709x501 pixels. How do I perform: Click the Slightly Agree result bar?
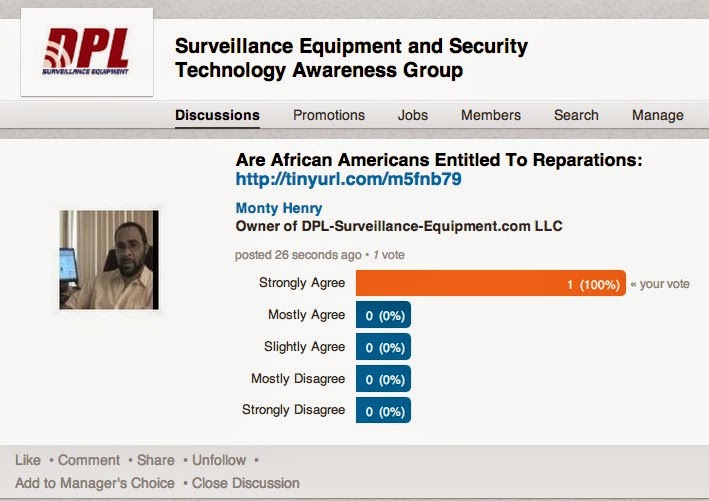tap(384, 347)
